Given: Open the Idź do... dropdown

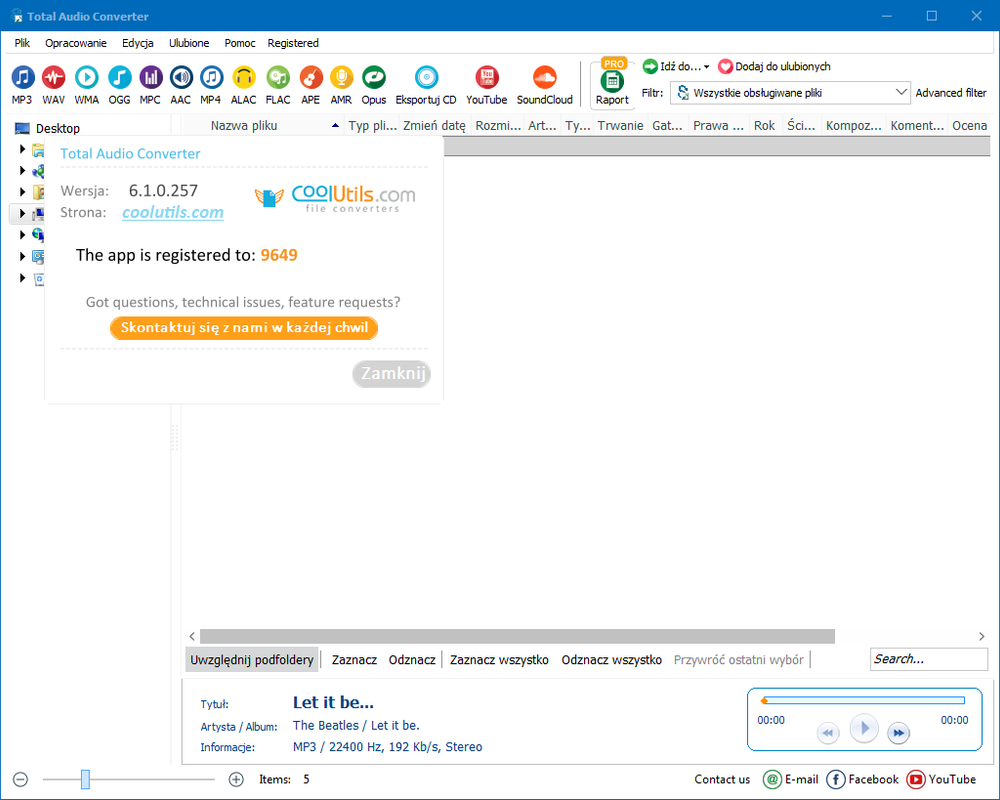Looking at the screenshot, I should point(677,66).
